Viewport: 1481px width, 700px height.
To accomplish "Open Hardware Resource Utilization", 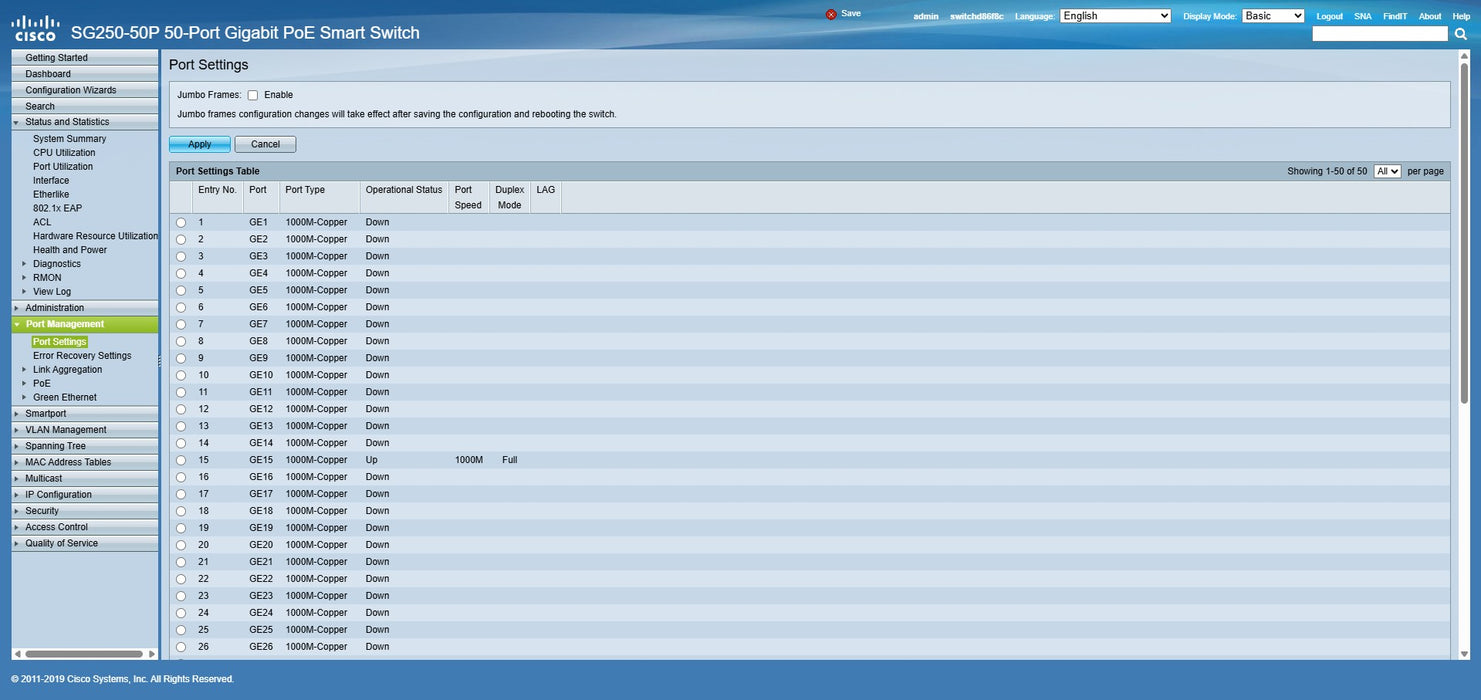I will [x=95, y=236].
